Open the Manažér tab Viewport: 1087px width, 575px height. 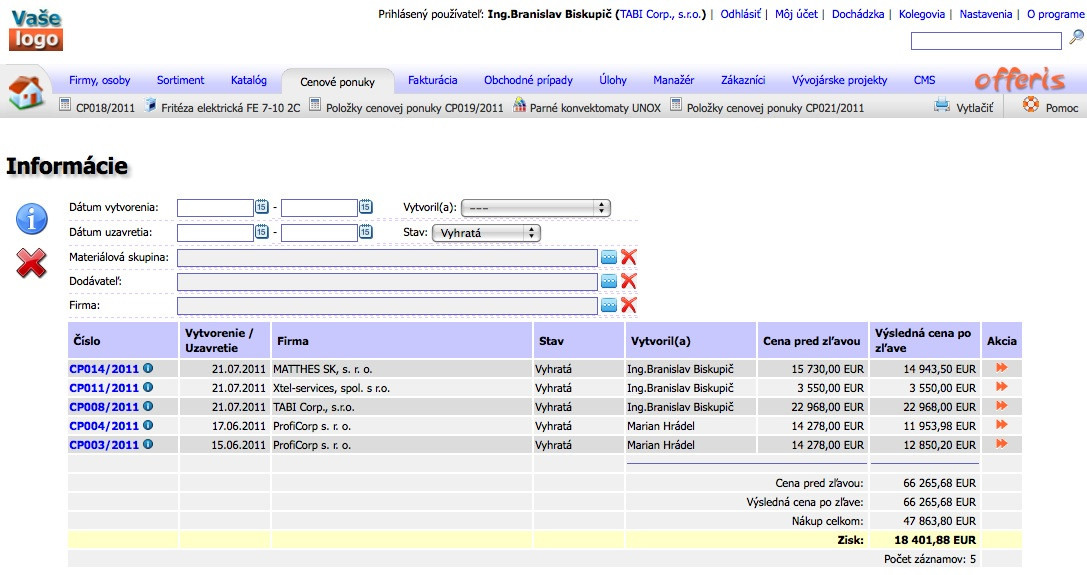click(673, 80)
